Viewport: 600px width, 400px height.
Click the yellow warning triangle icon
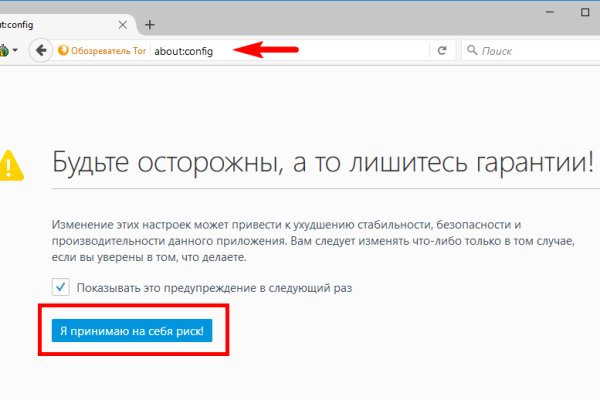point(11,162)
